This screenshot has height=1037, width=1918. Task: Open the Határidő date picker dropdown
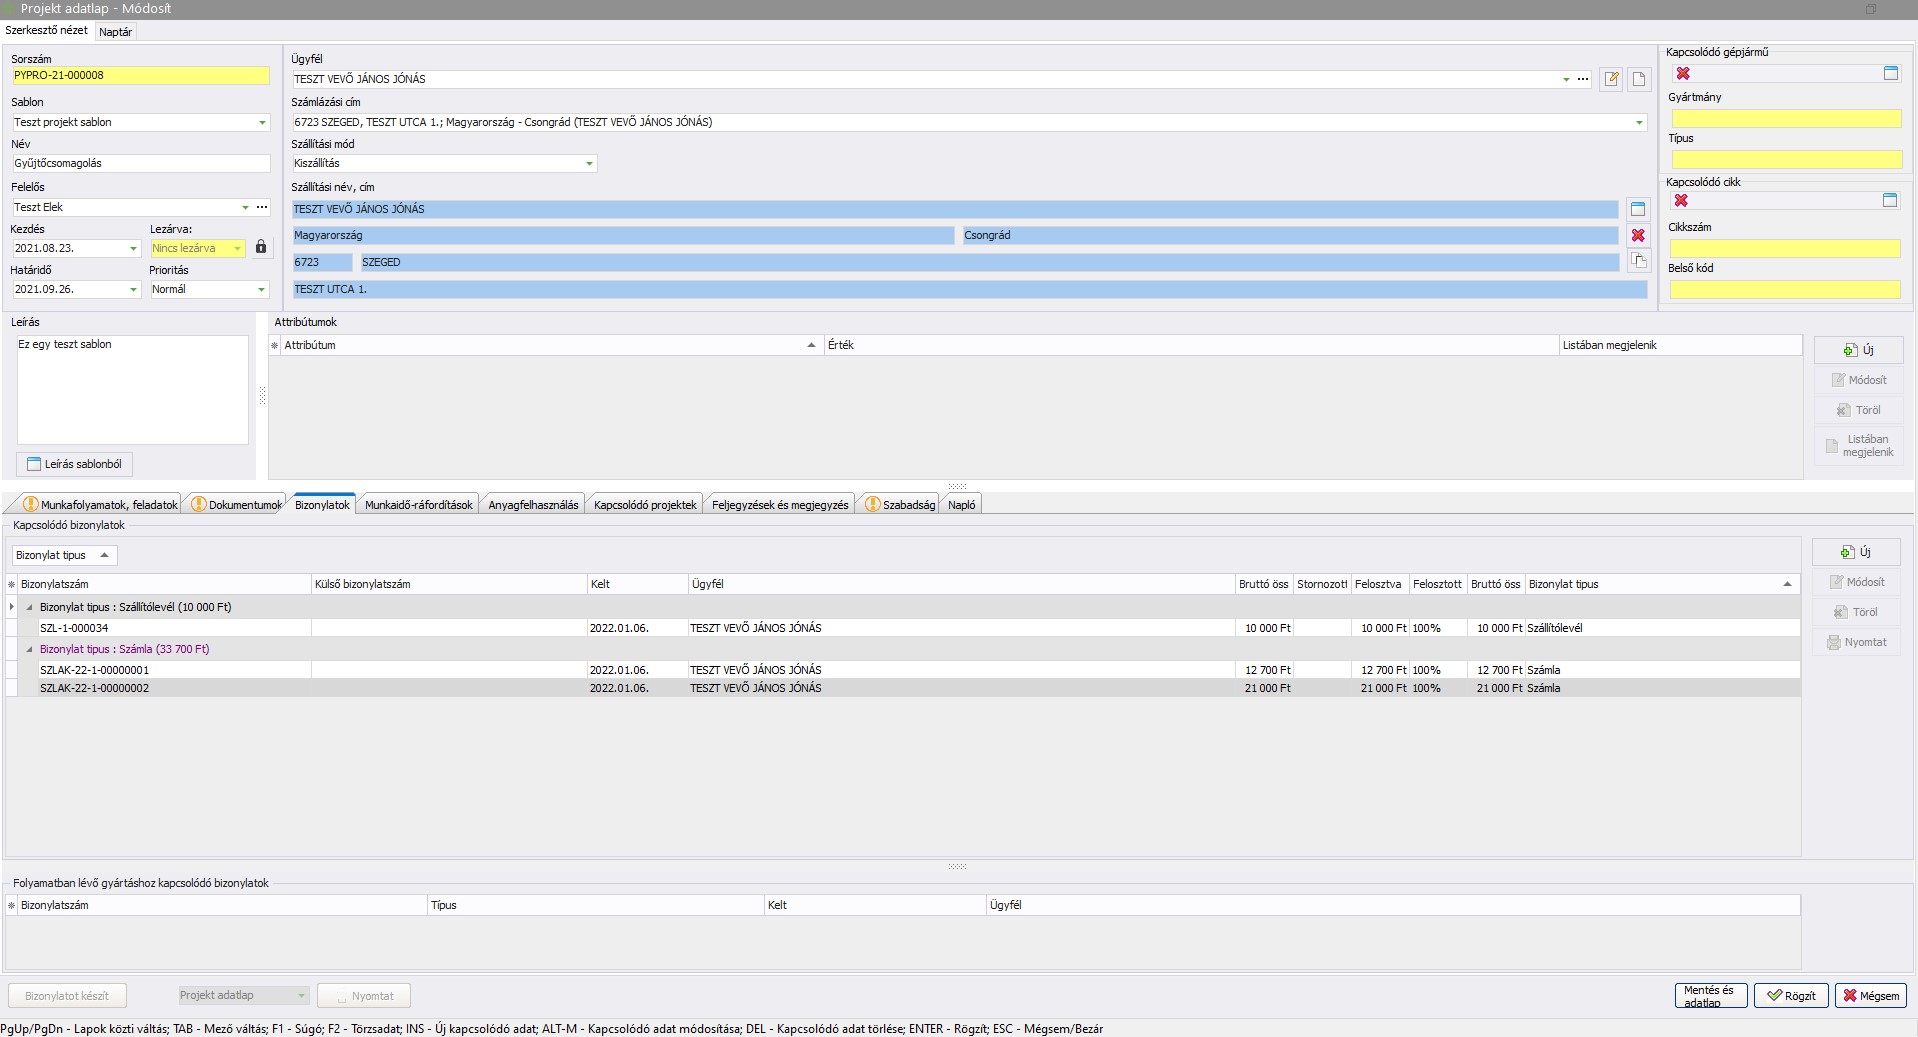coord(133,290)
